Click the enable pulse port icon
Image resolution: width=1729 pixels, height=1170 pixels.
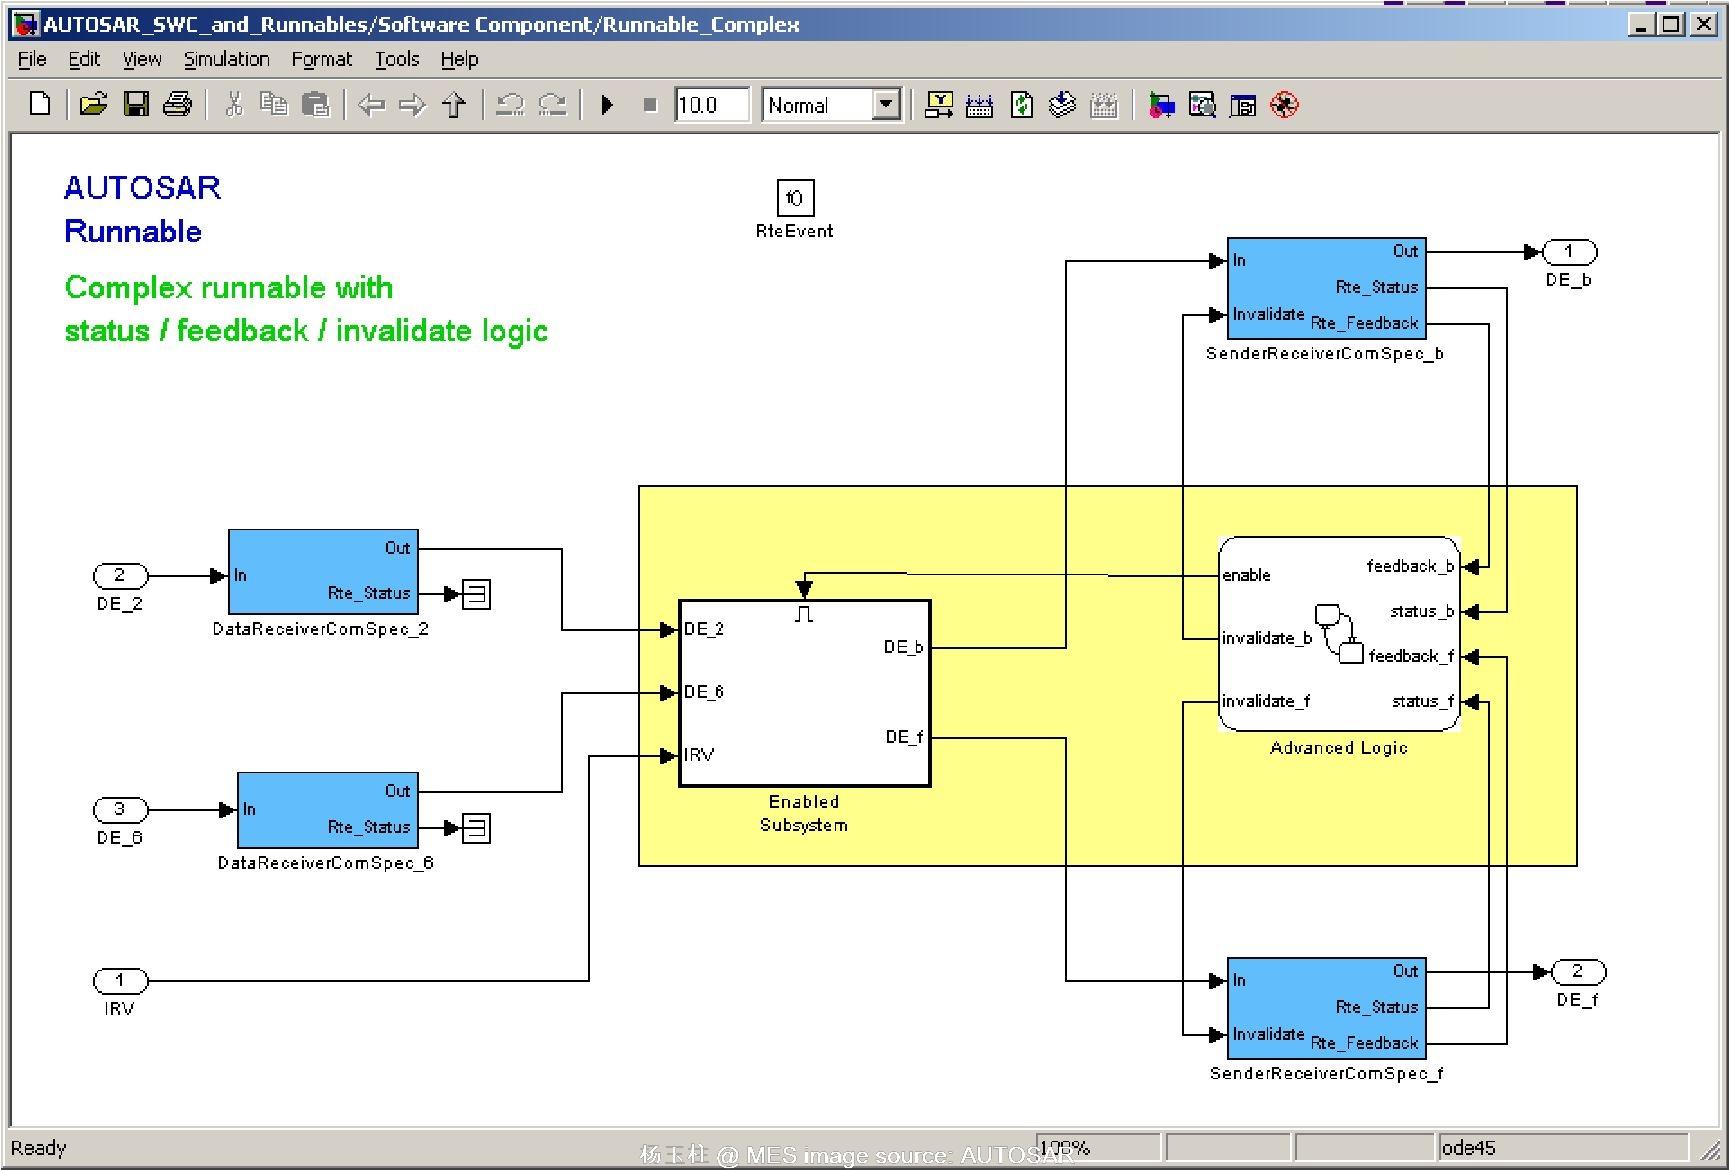tap(804, 614)
